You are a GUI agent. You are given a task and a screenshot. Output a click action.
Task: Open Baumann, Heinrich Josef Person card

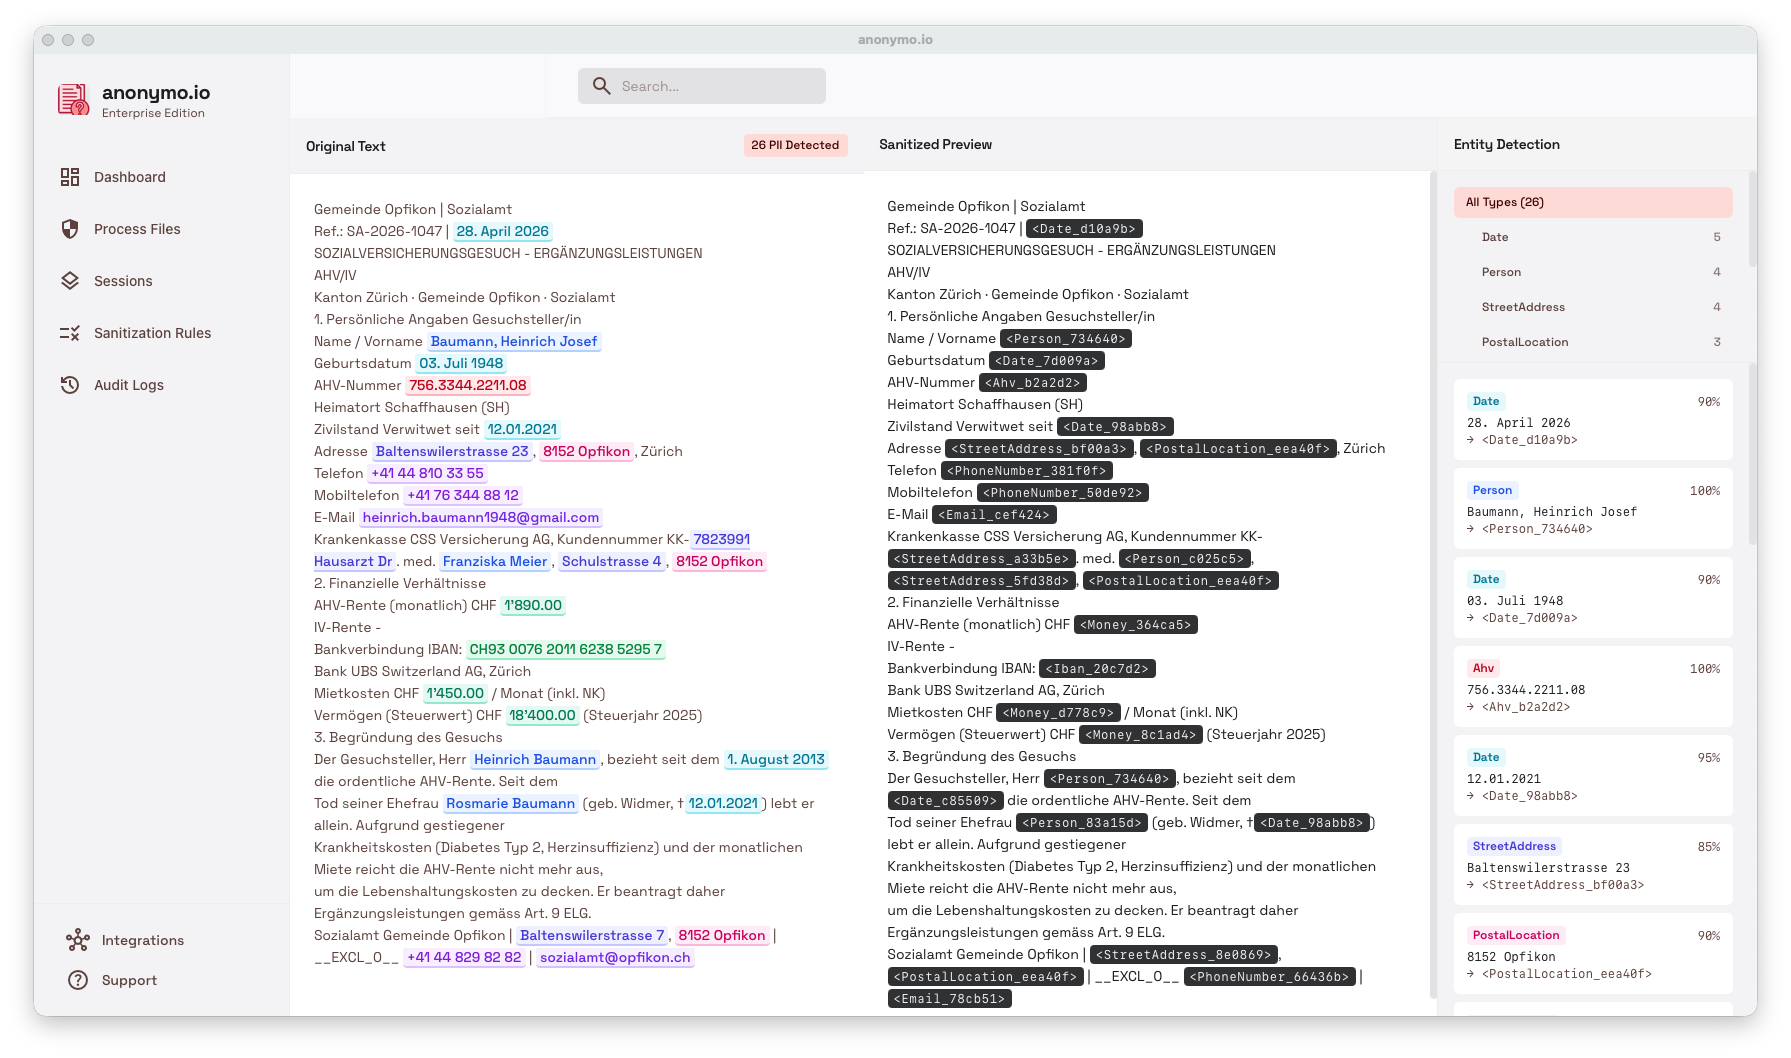1593,509
